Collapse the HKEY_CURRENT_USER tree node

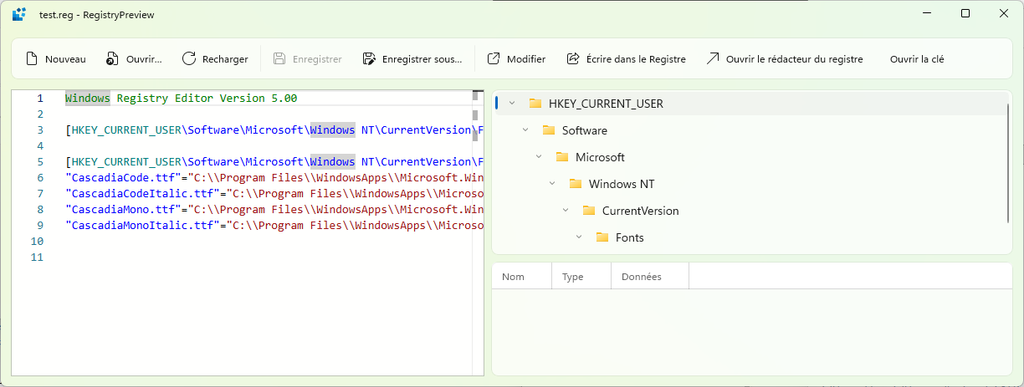click(x=512, y=103)
